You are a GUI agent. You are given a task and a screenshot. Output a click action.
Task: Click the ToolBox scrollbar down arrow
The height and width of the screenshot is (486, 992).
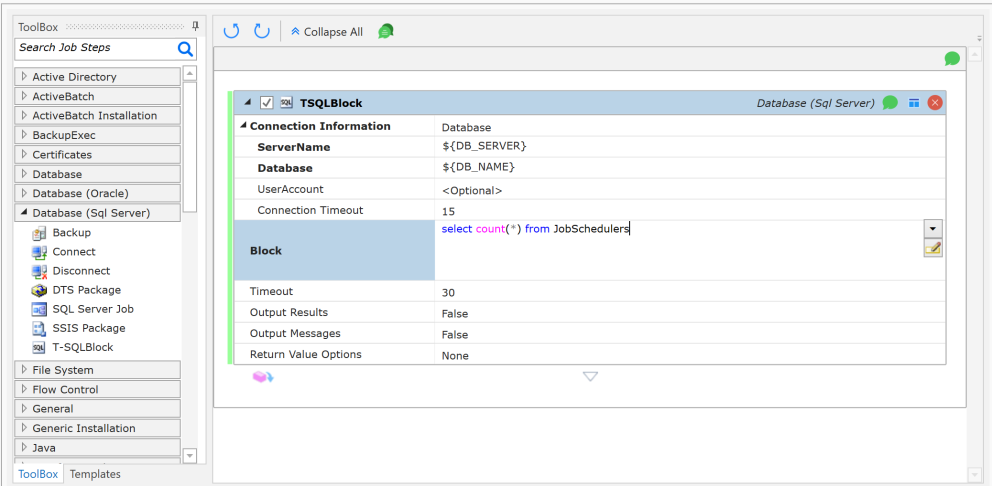[x=190, y=455]
